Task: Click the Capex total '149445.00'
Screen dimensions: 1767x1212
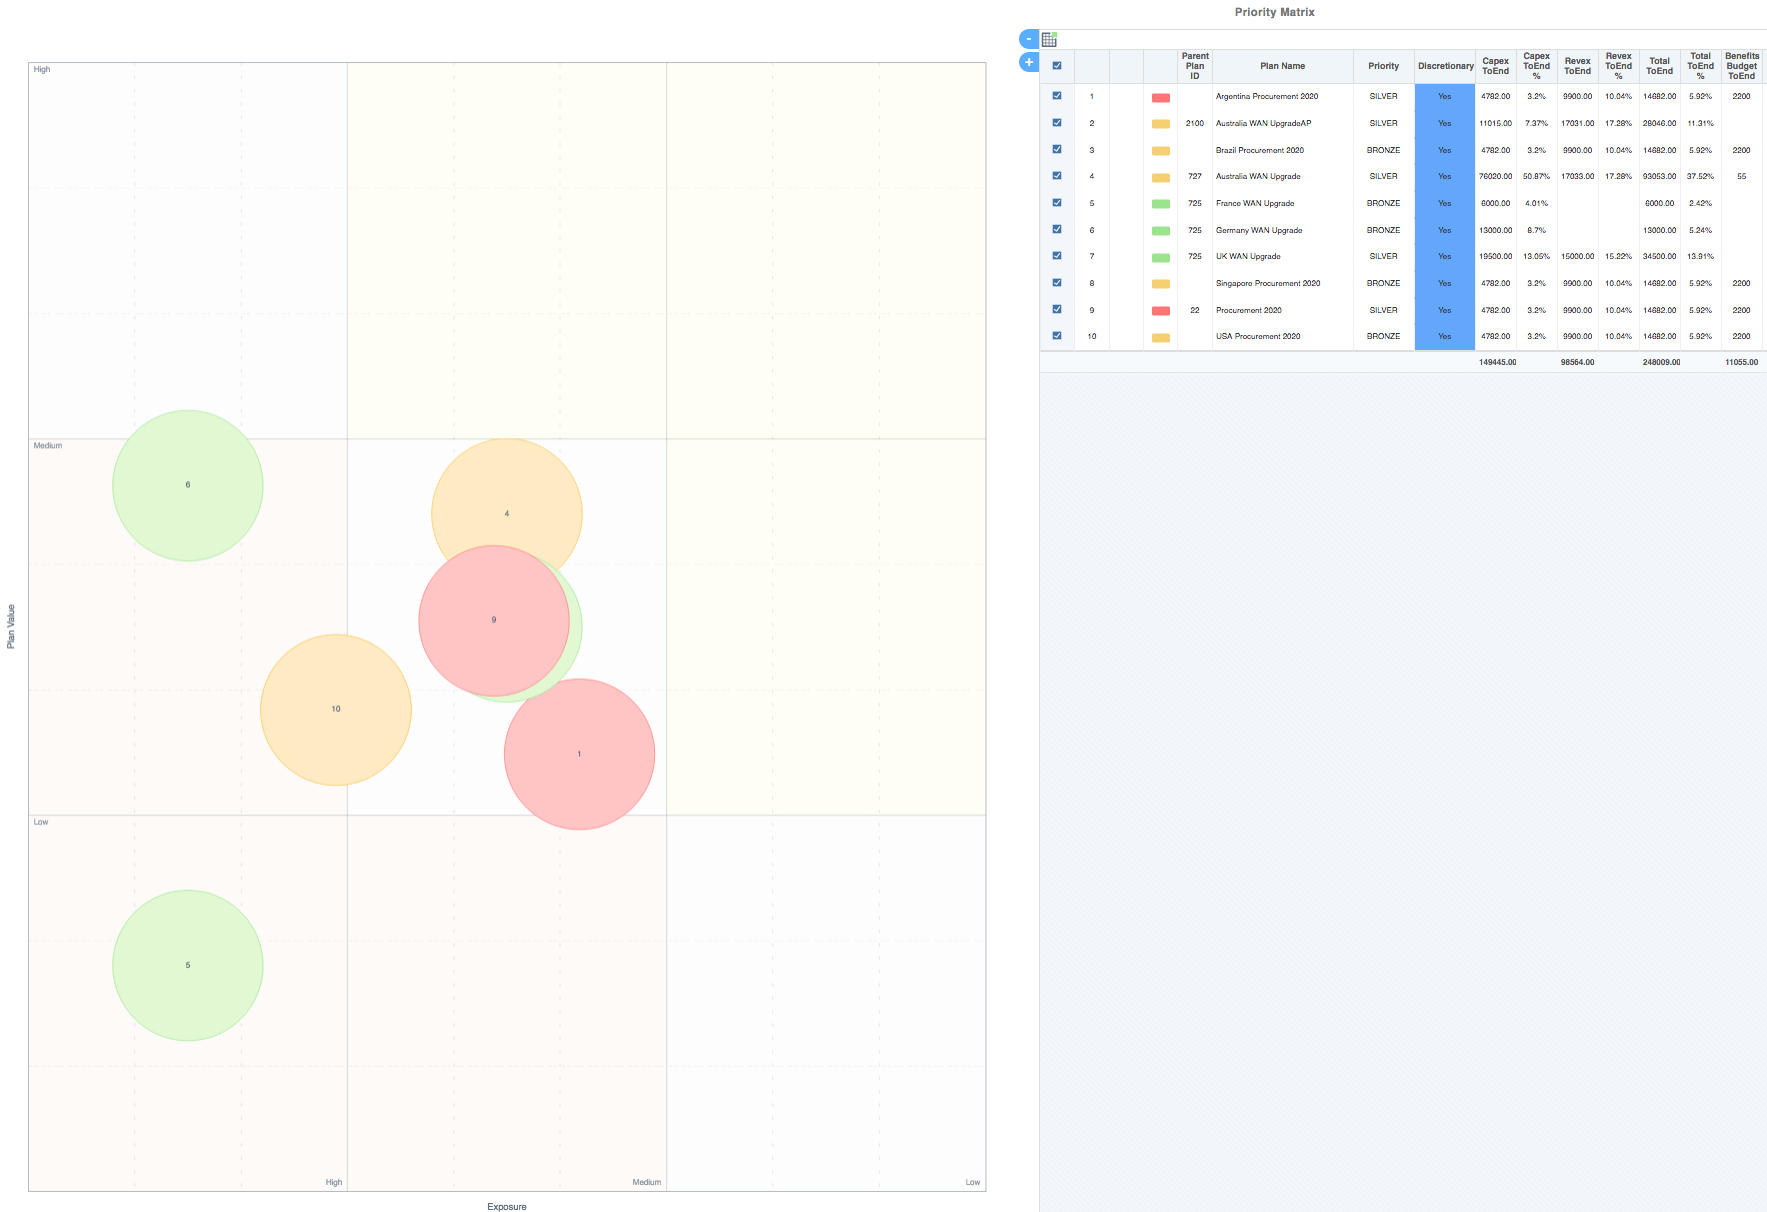Action: (1498, 362)
